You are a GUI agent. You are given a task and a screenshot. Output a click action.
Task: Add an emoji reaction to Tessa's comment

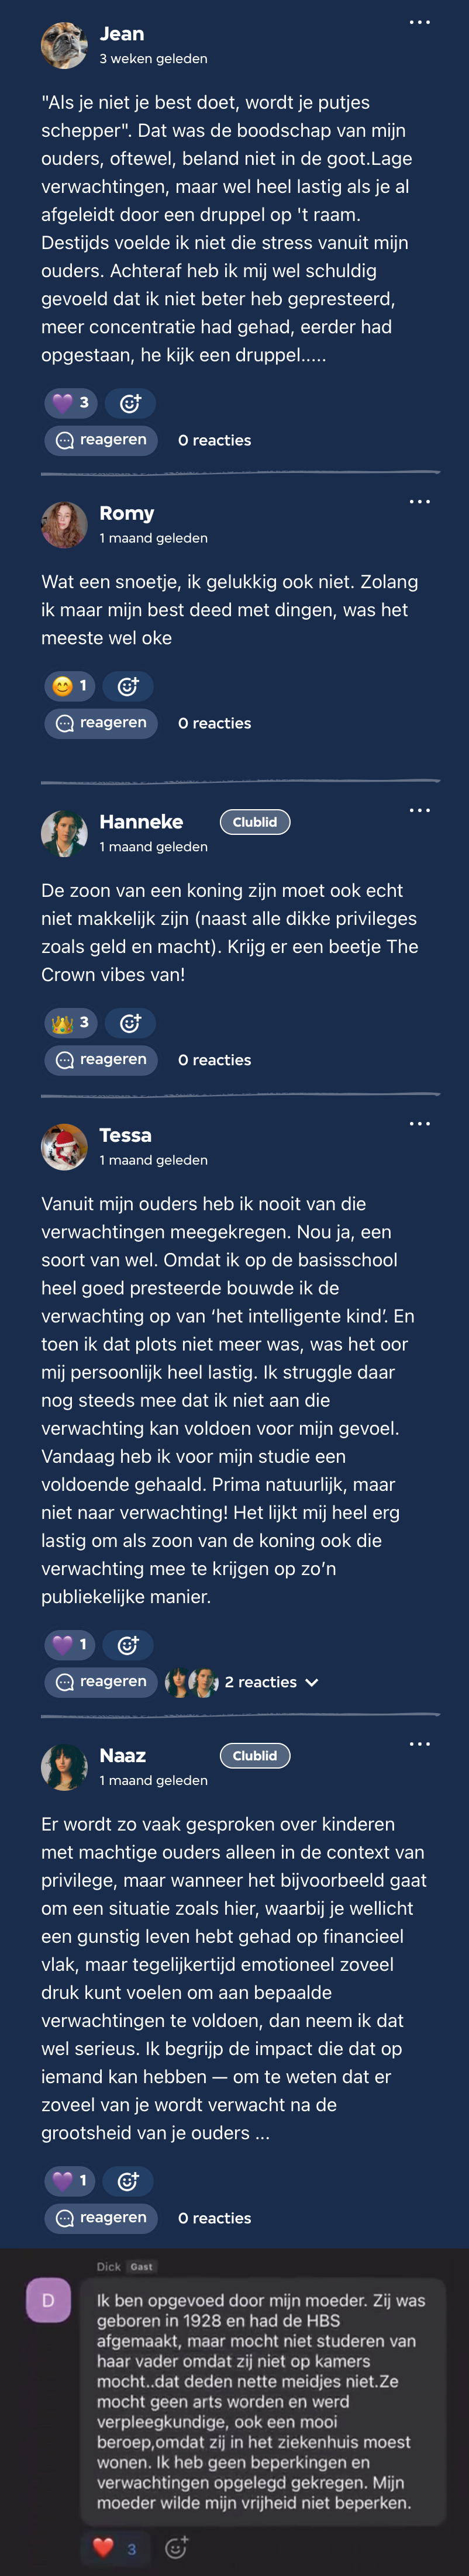click(x=128, y=1645)
